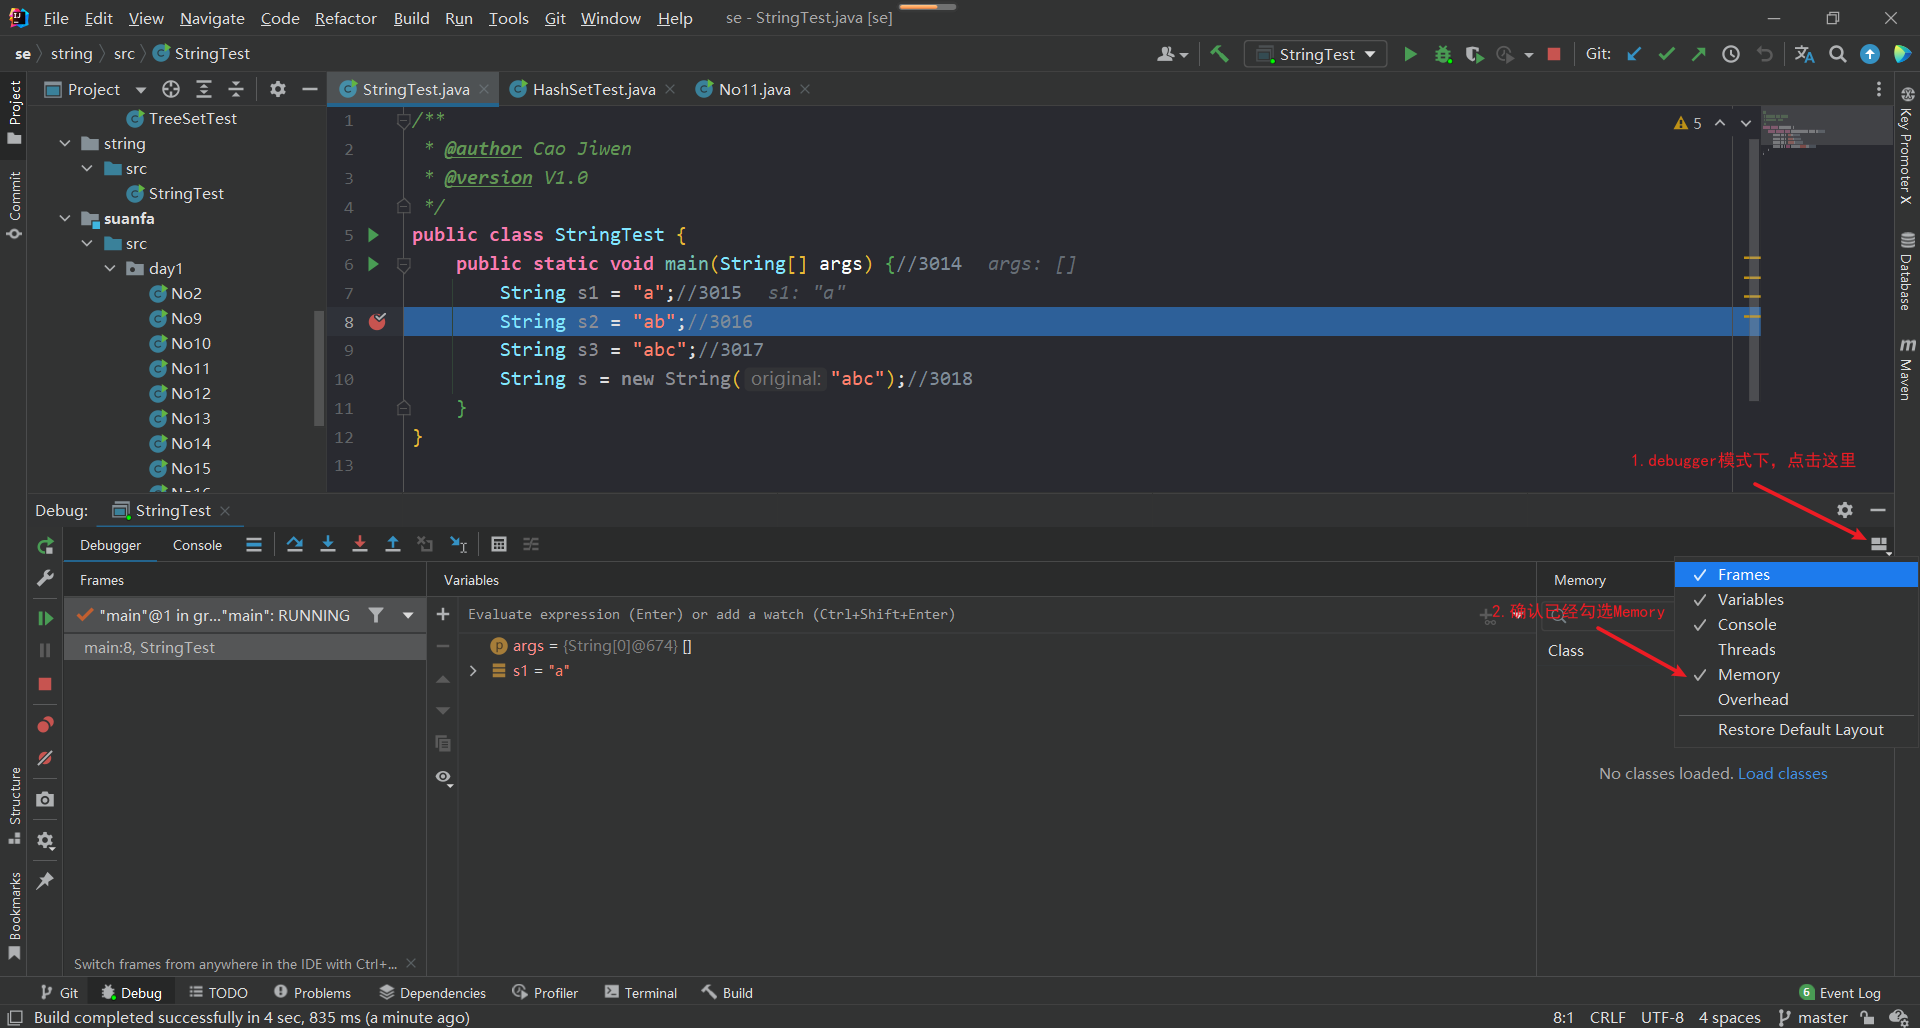View breakpoints icon in debug sidebar
The image size is (1920, 1028).
45,725
